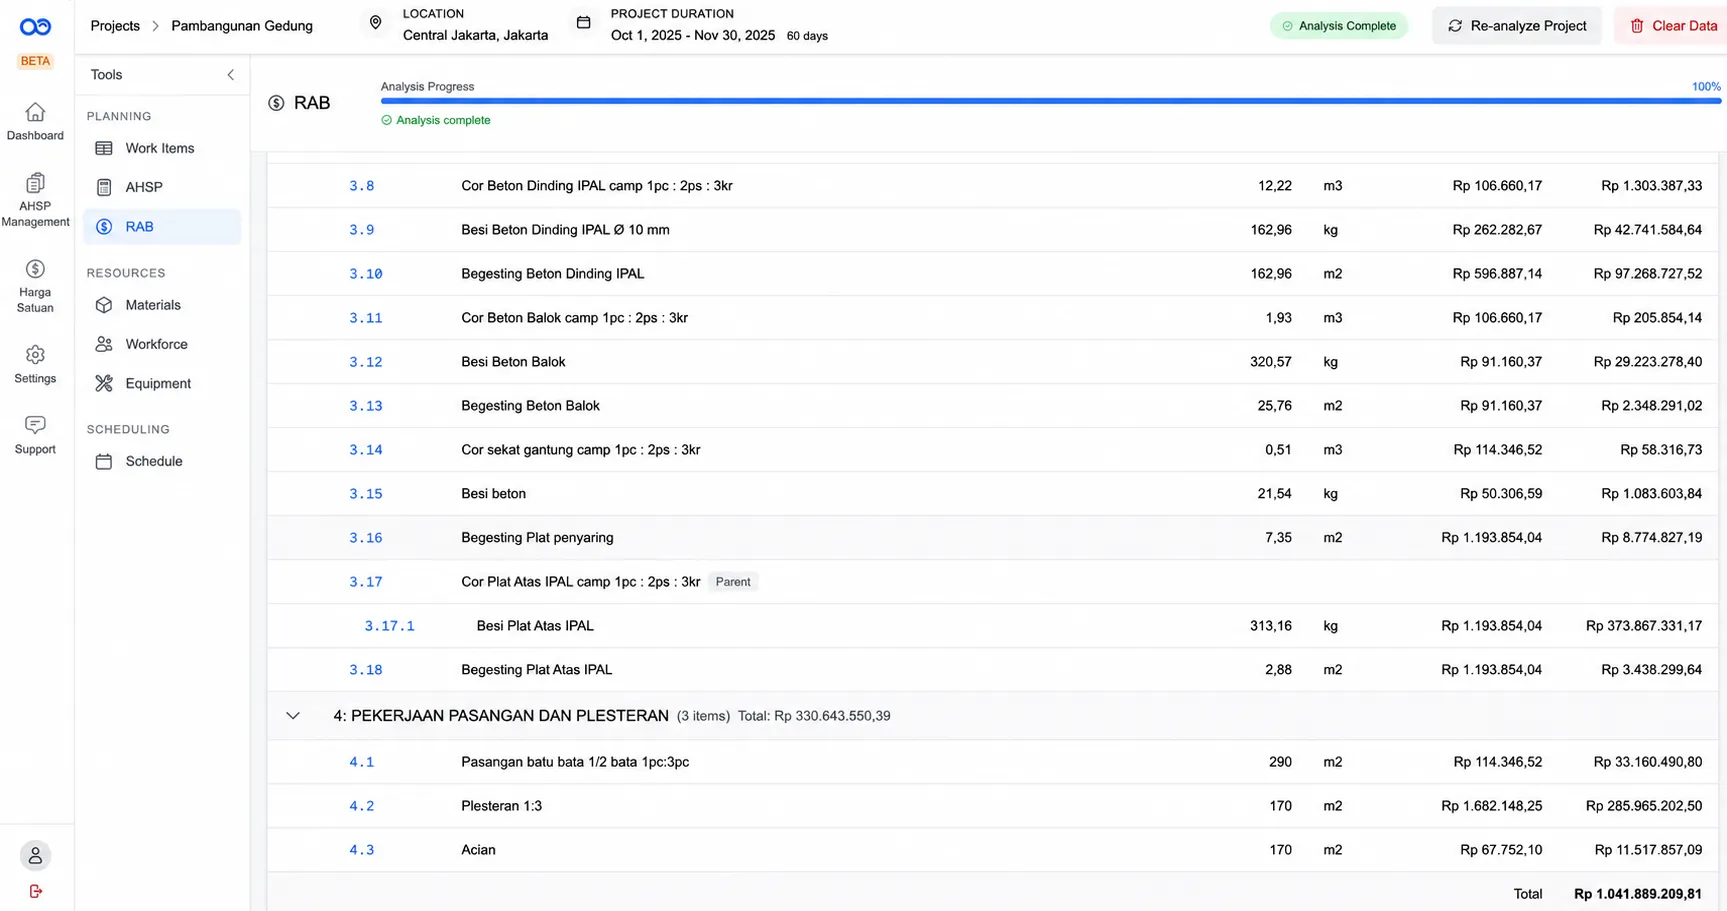Click Pambangunan Gedung breadcrumb
1727x911 pixels.
242,26
